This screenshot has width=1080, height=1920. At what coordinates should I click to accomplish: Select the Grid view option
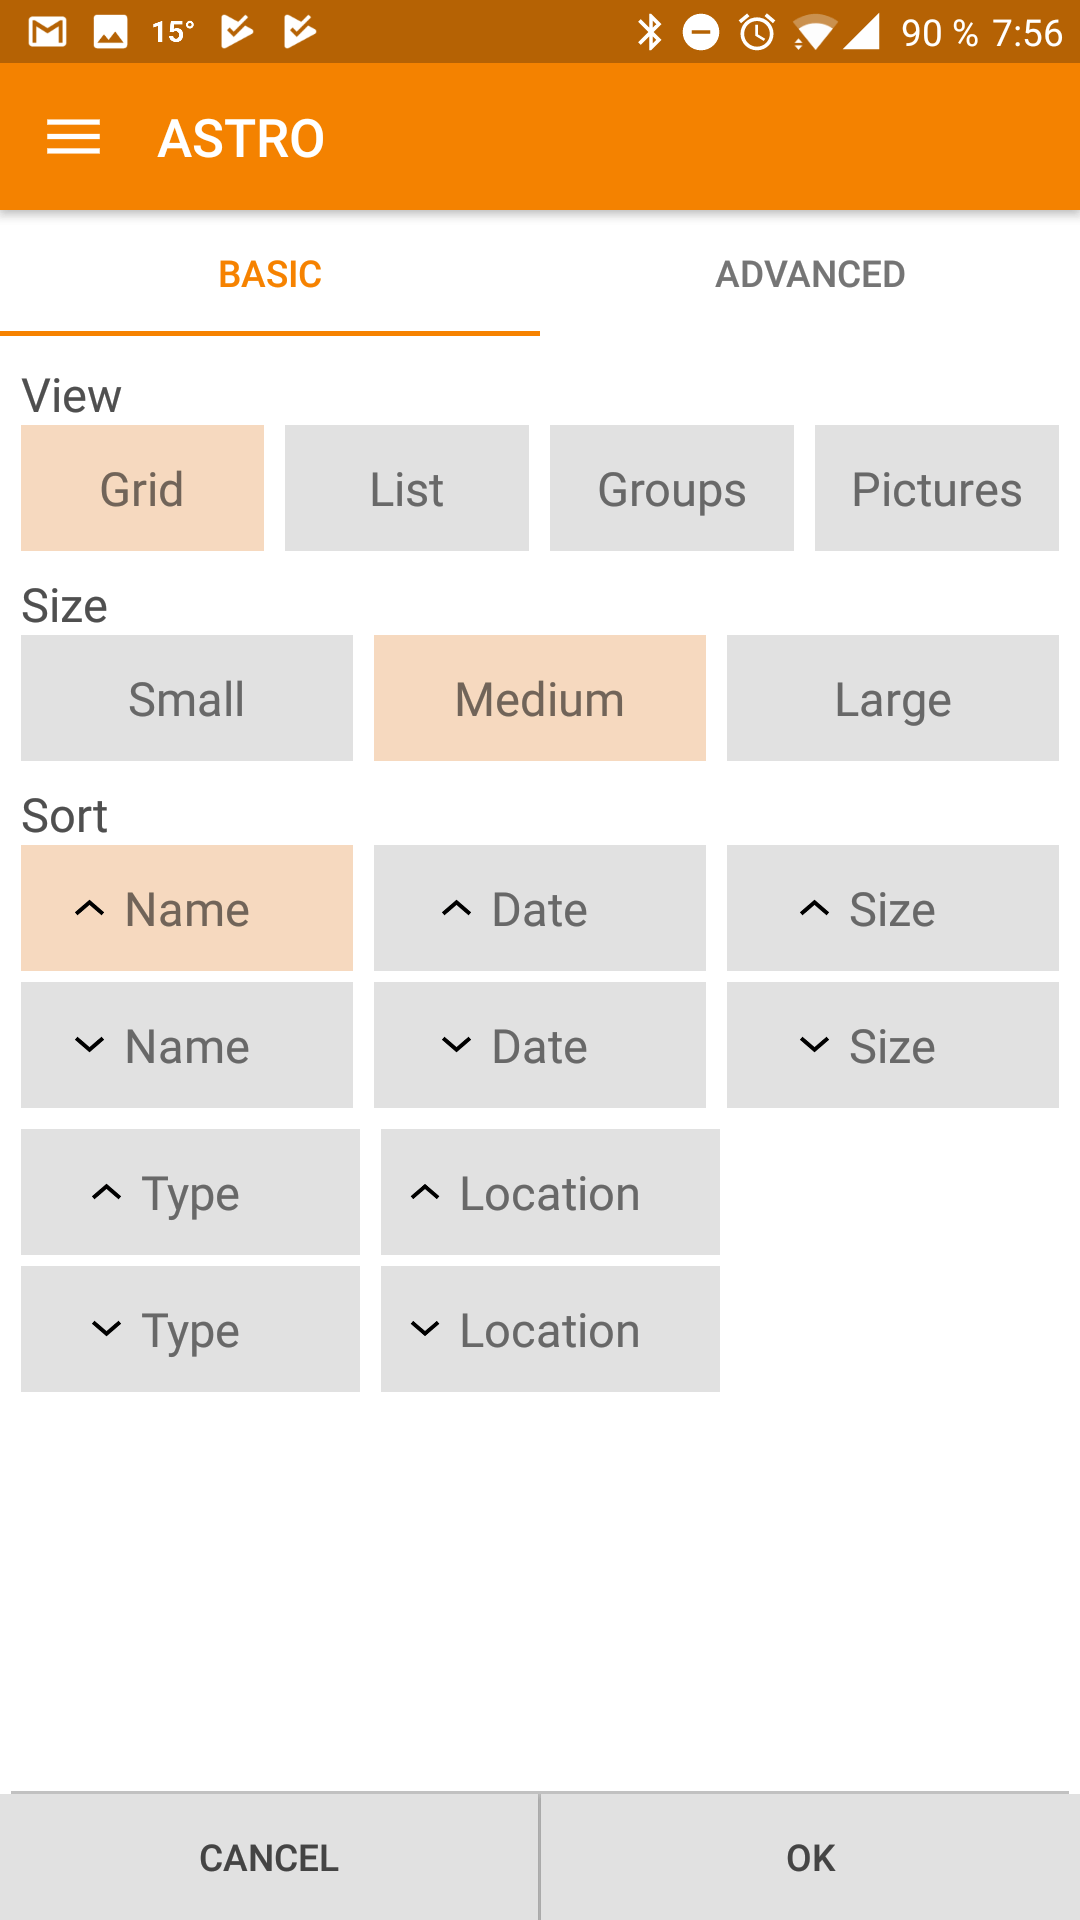[142, 488]
